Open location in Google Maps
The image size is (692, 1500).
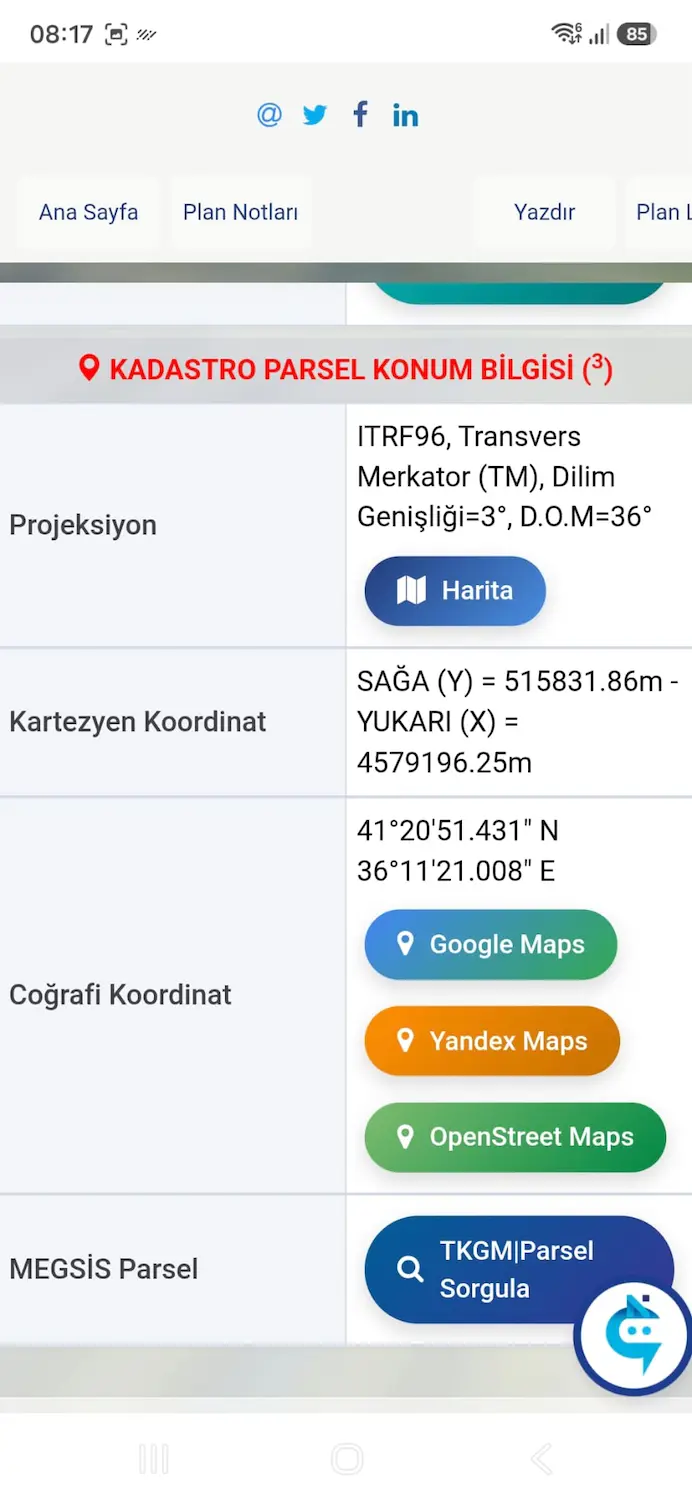[x=490, y=944]
